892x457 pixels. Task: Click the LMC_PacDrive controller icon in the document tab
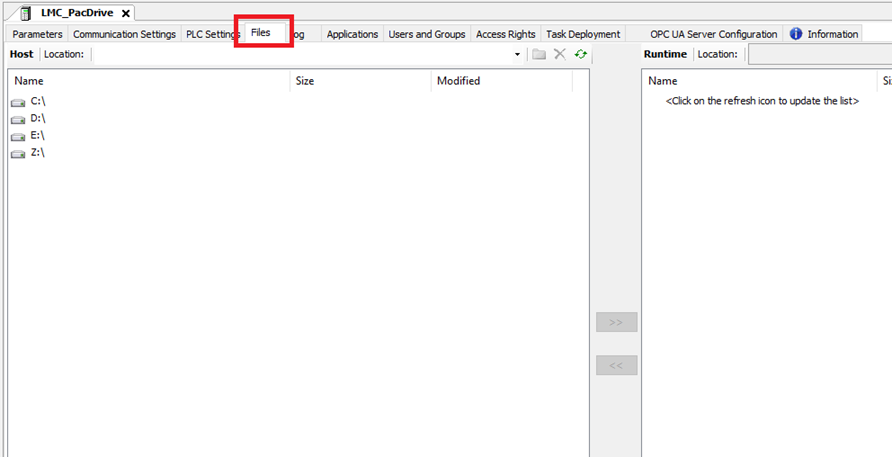coord(26,12)
